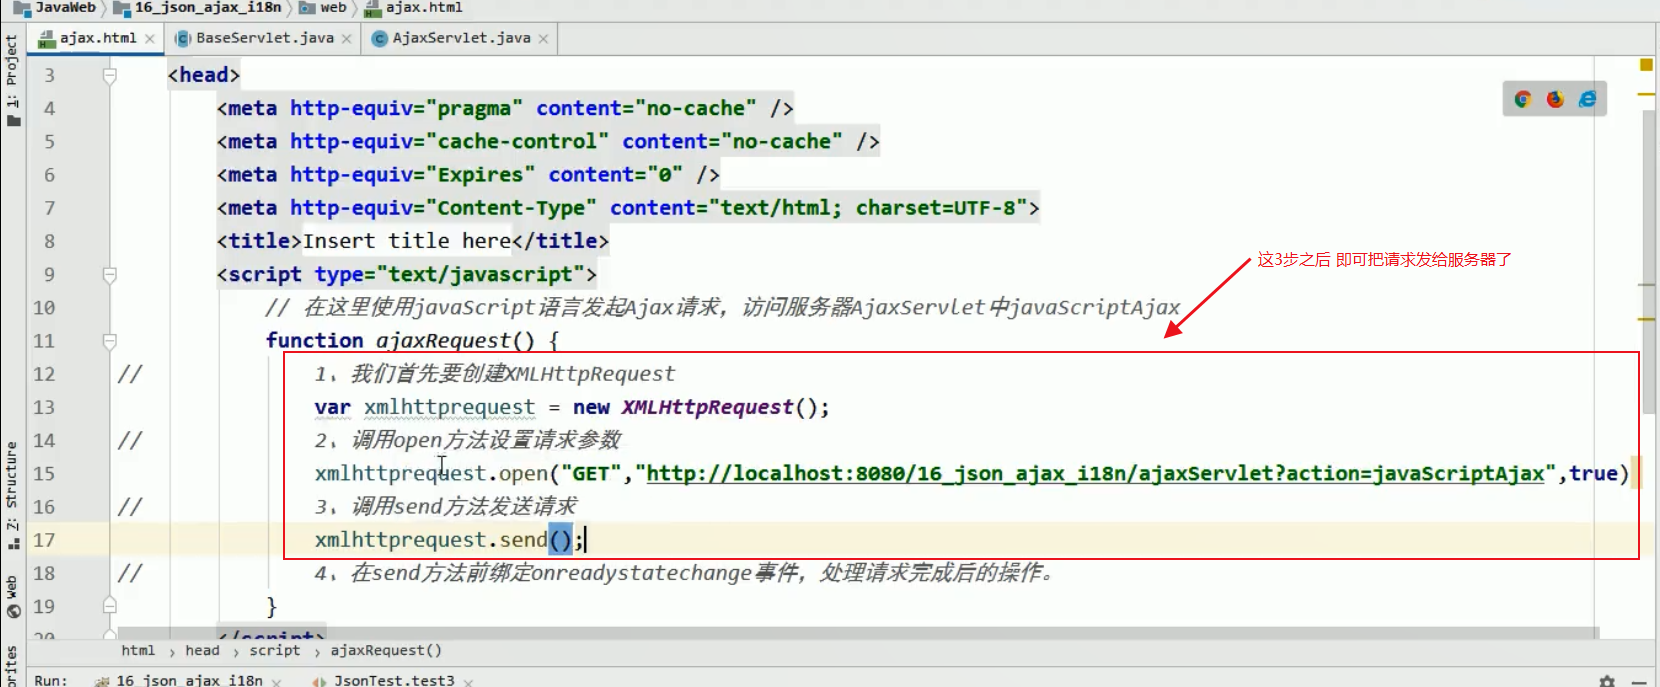Click the comment marker on line 12 gutter
This screenshot has width=1660, height=687.
[x=130, y=374]
